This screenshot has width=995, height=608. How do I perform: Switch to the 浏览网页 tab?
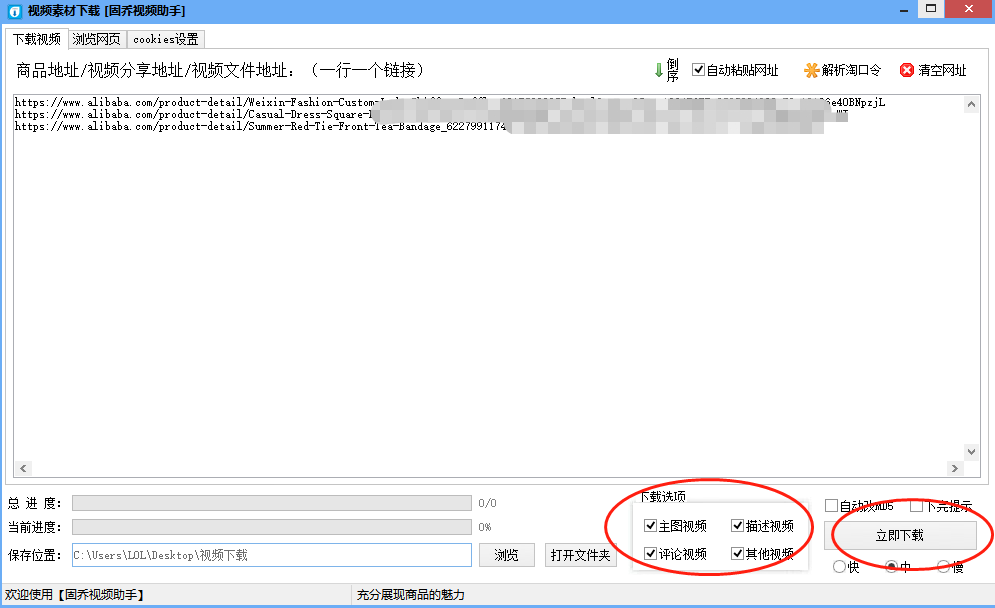[96, 39]
